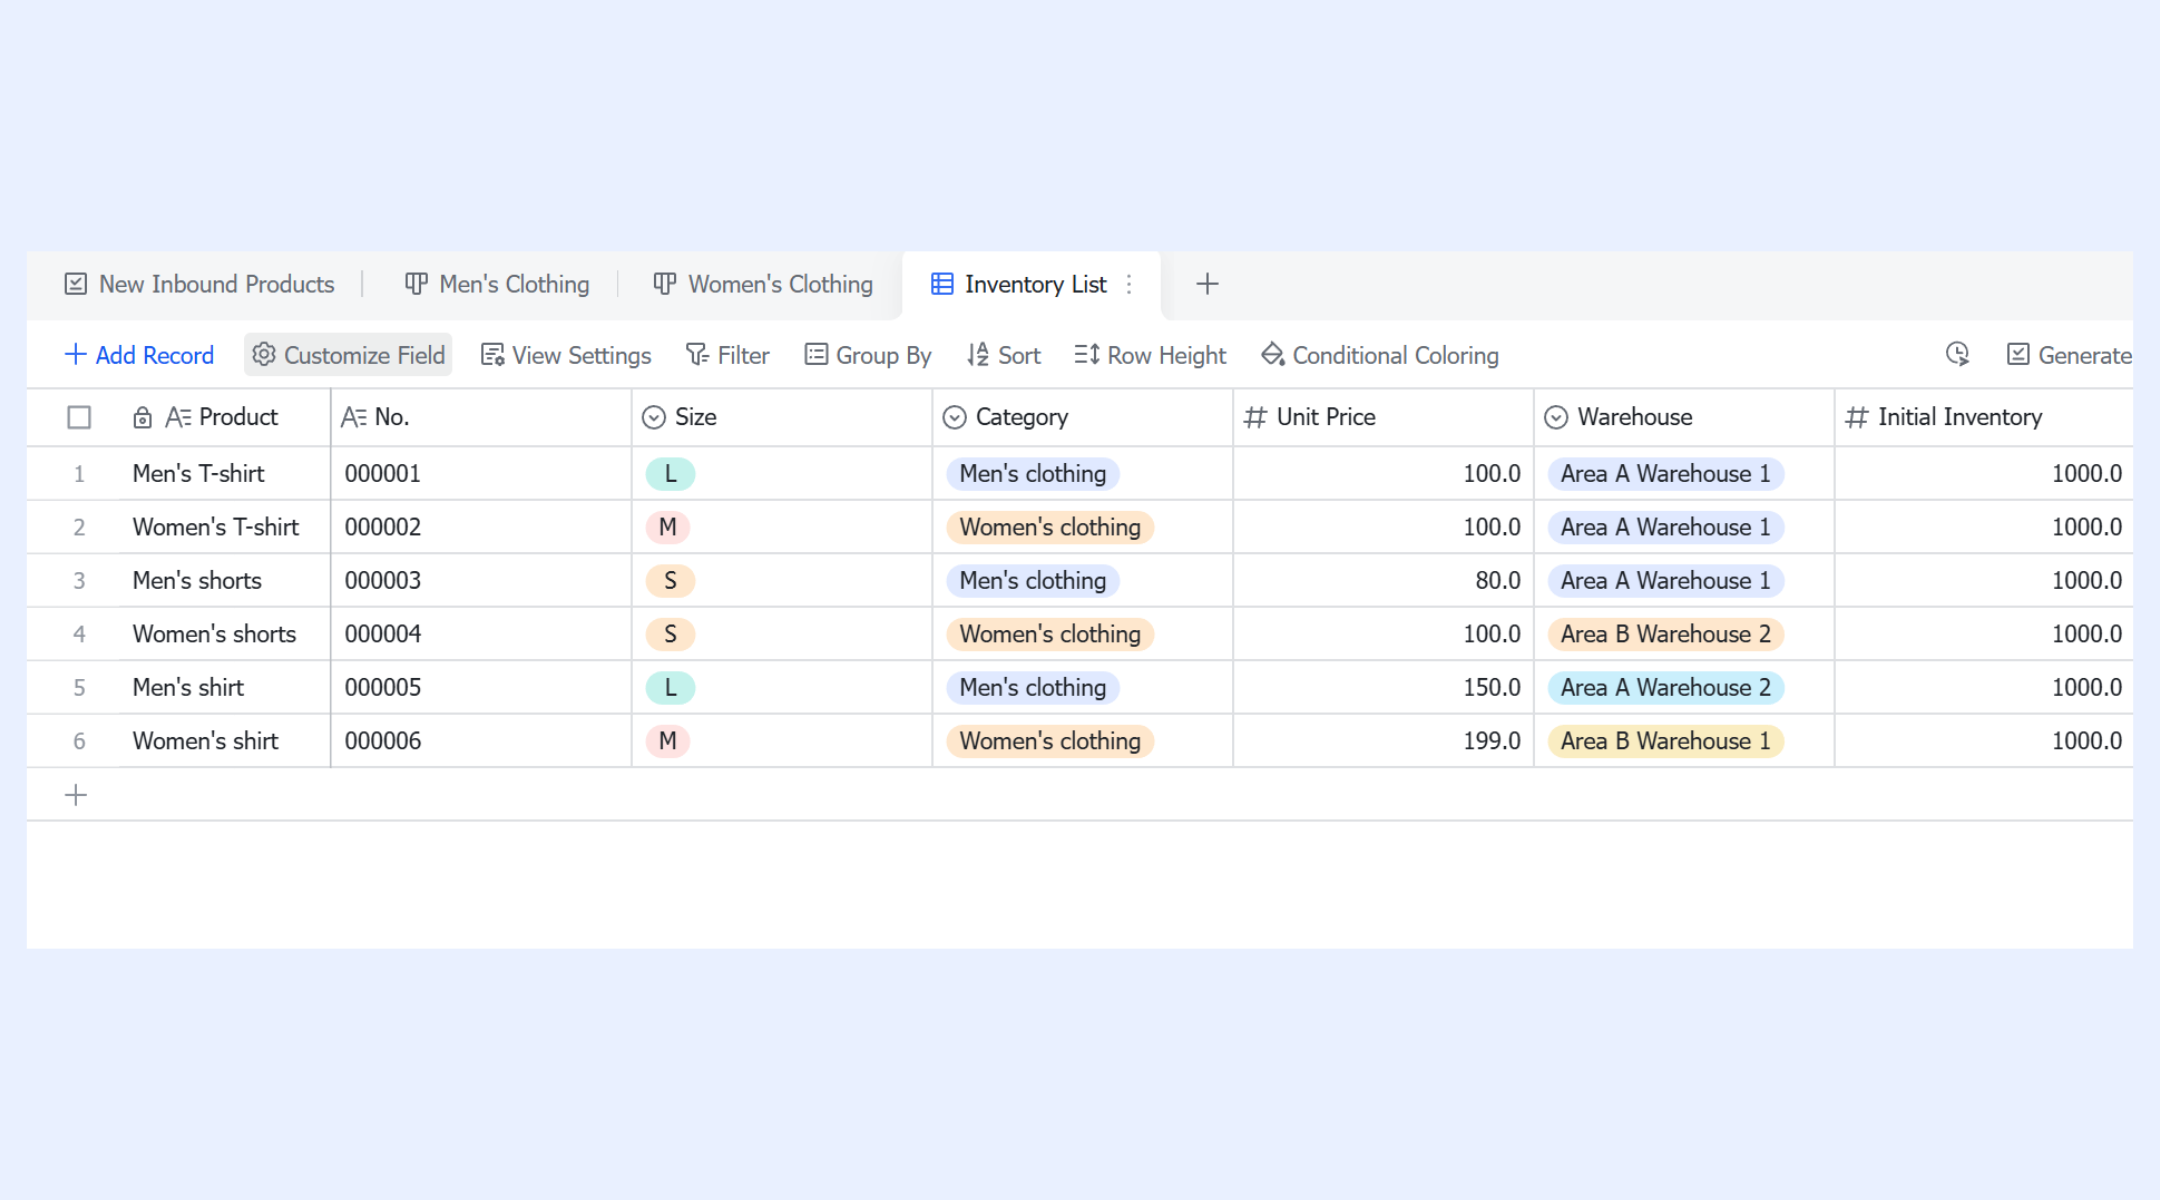Image resolution: width=2160 pixels, height=1200 pixels.
Task: Click the lock icon on Product column
Action: pos(142,417)
